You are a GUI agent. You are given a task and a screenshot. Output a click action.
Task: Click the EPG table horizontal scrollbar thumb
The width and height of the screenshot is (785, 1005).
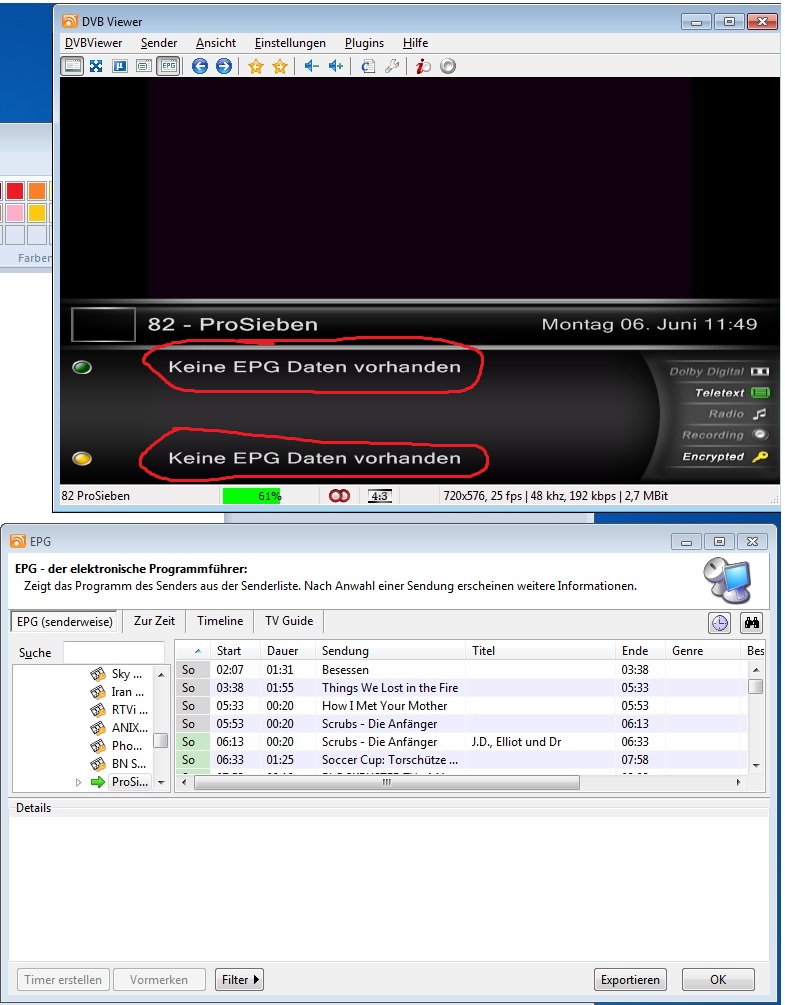pos(387,782)
